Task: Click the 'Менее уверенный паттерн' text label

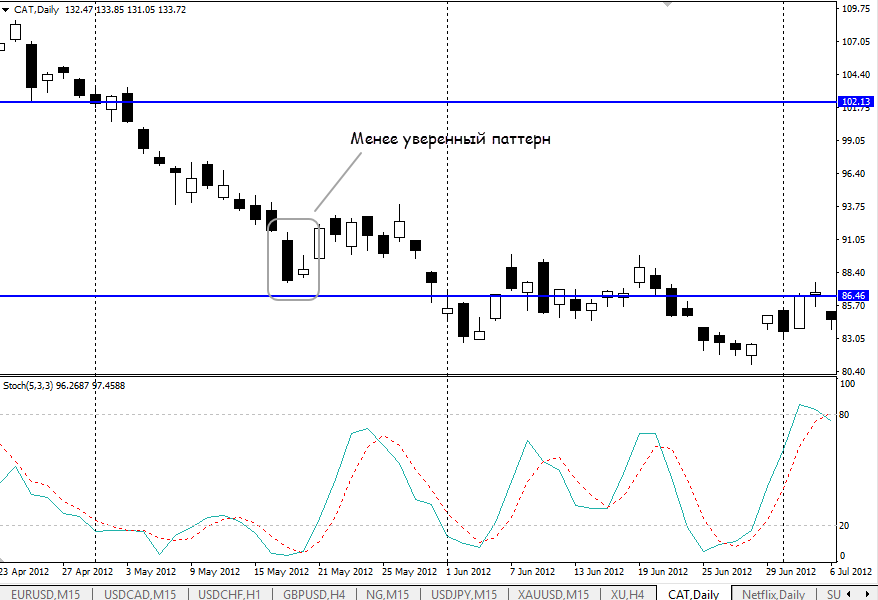Action: click(450, 139)
